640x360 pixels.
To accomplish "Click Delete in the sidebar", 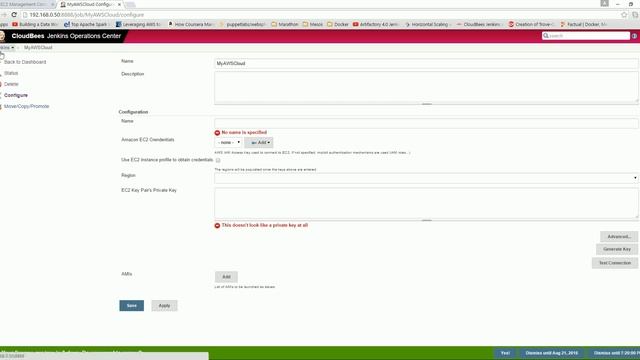I will pos(11,84).
